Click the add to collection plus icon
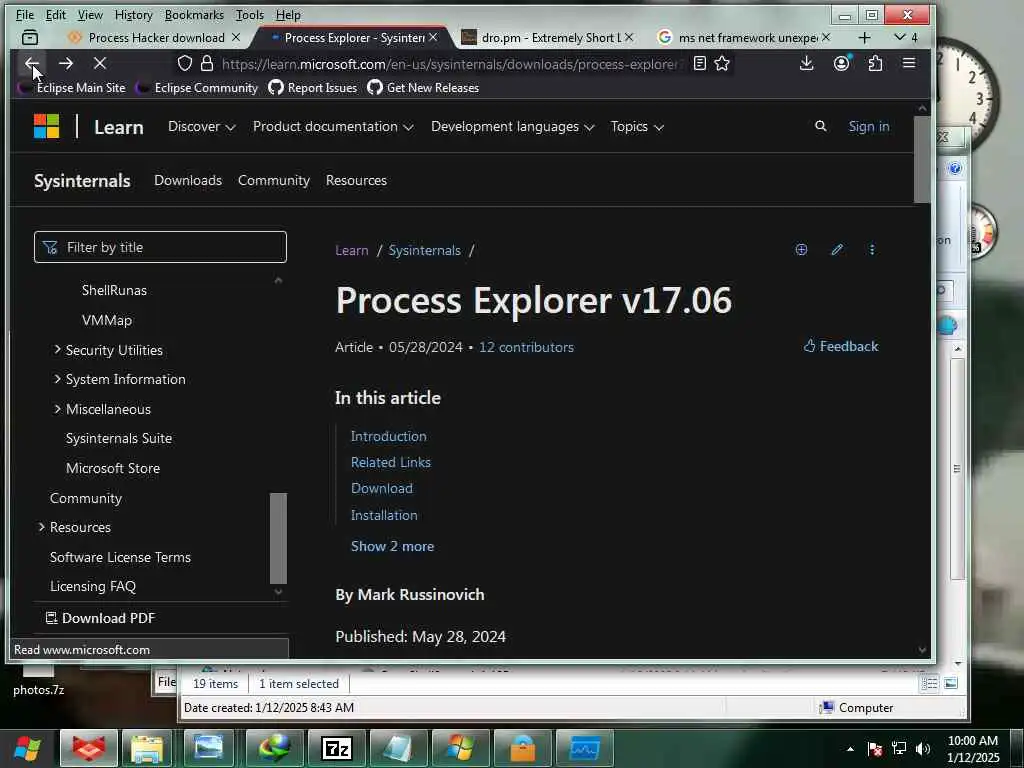This screenshot has height=768, width=1024. pos(801,249)
